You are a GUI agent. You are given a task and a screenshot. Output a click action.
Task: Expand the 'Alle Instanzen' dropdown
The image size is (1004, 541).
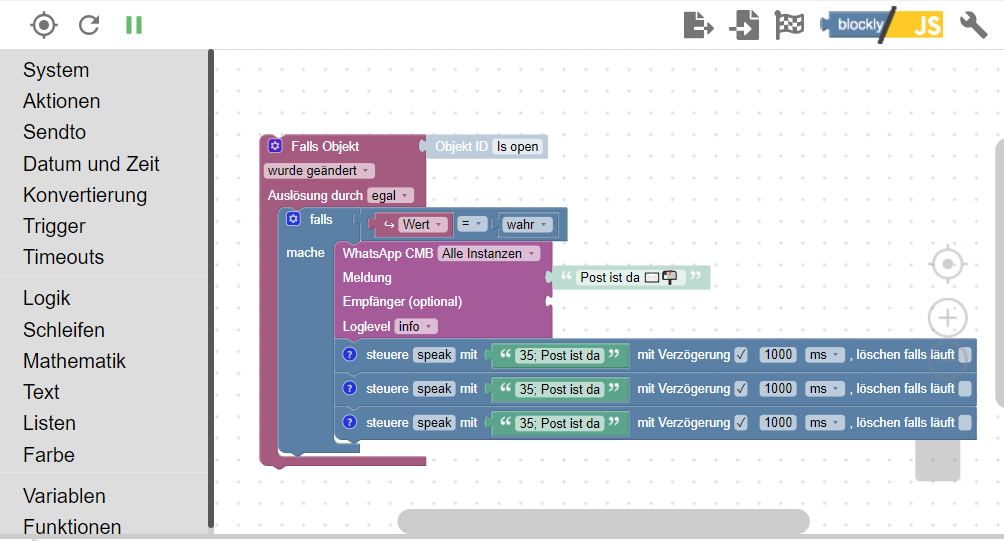pos(489,254)
